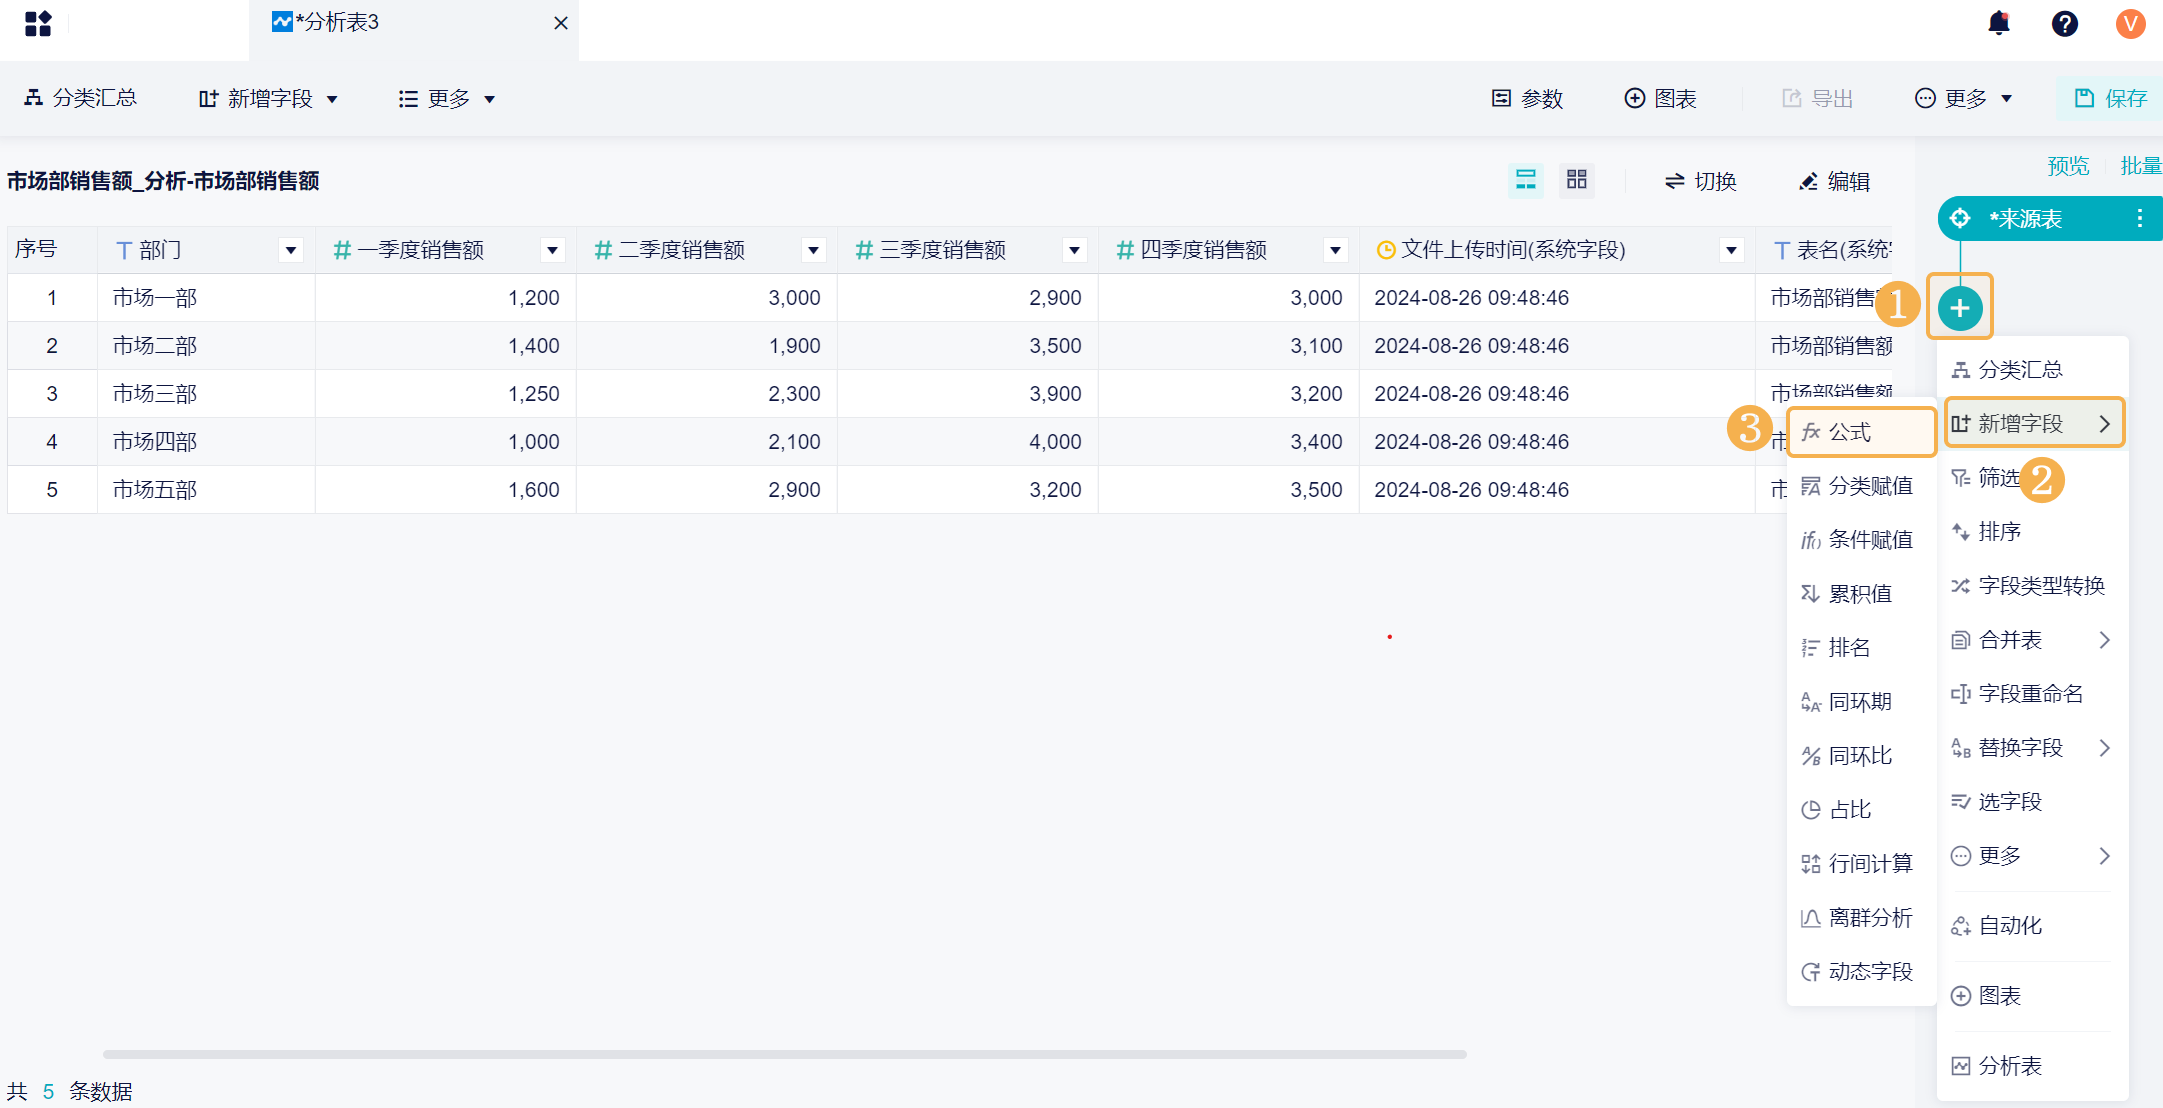This screenshot has height=1108, width=2163.
Task: Open the 更多 dropdown next to 导出
Action: [x=1963, y=98]
